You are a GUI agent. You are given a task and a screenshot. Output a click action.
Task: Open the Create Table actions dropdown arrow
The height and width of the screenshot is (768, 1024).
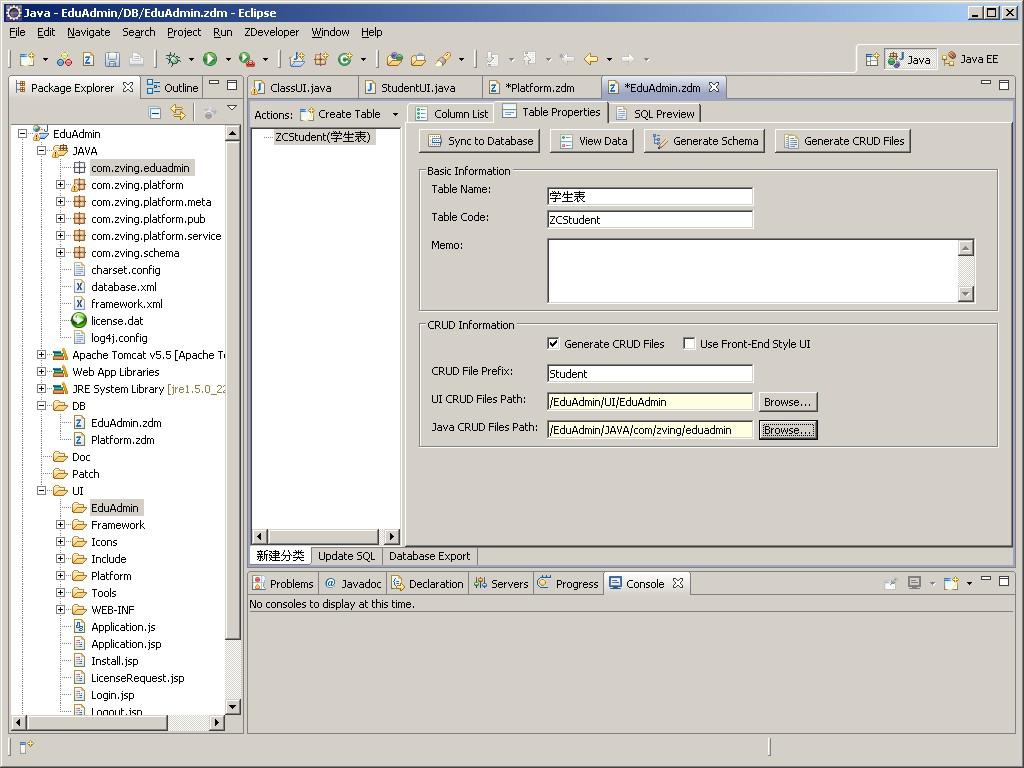point(395,114)
